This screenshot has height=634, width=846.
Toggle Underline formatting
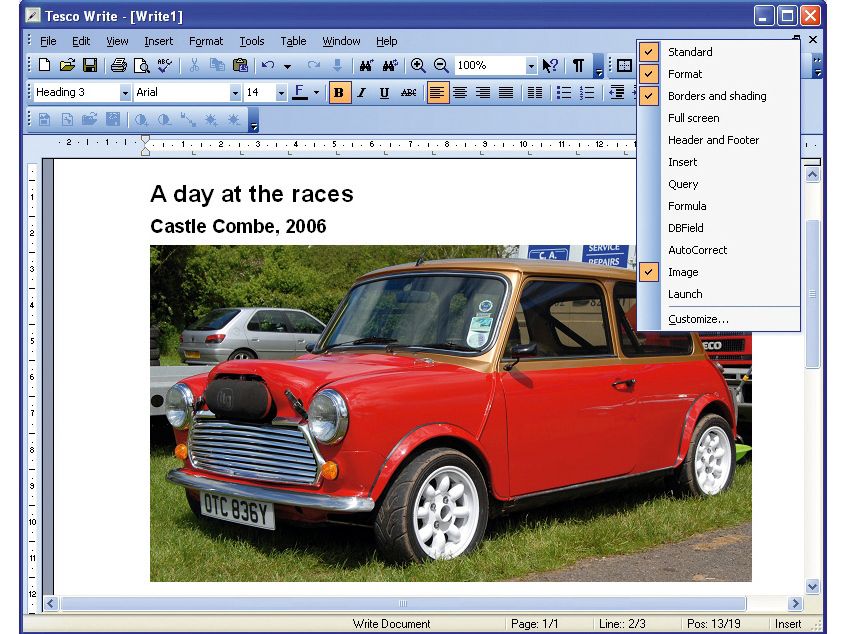tap(384, 93)
